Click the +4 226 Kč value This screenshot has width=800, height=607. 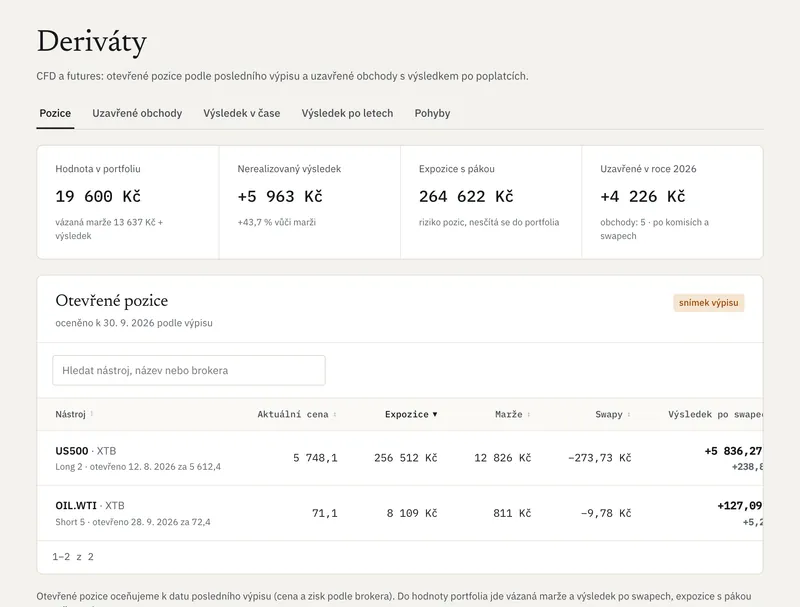tap(643, 196)
